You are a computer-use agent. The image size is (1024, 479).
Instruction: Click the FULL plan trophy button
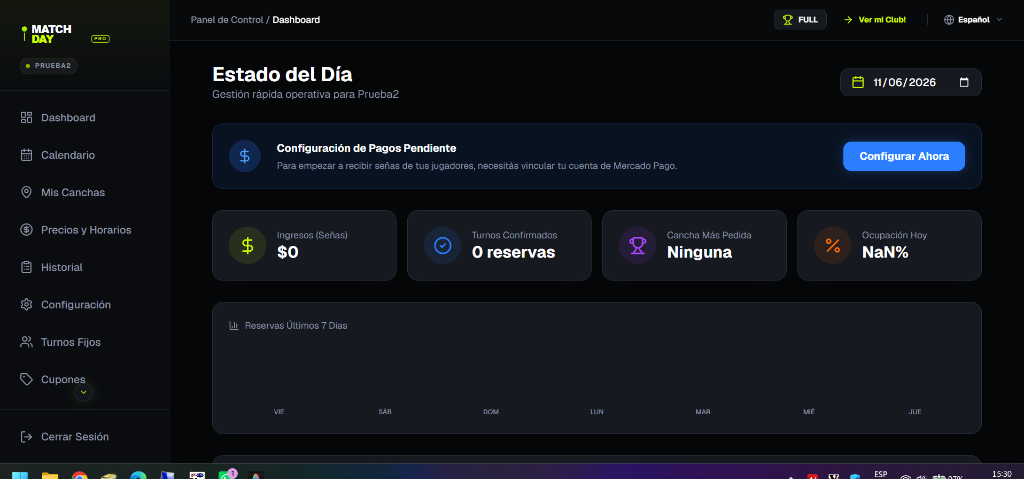click(x=800, y=20)
